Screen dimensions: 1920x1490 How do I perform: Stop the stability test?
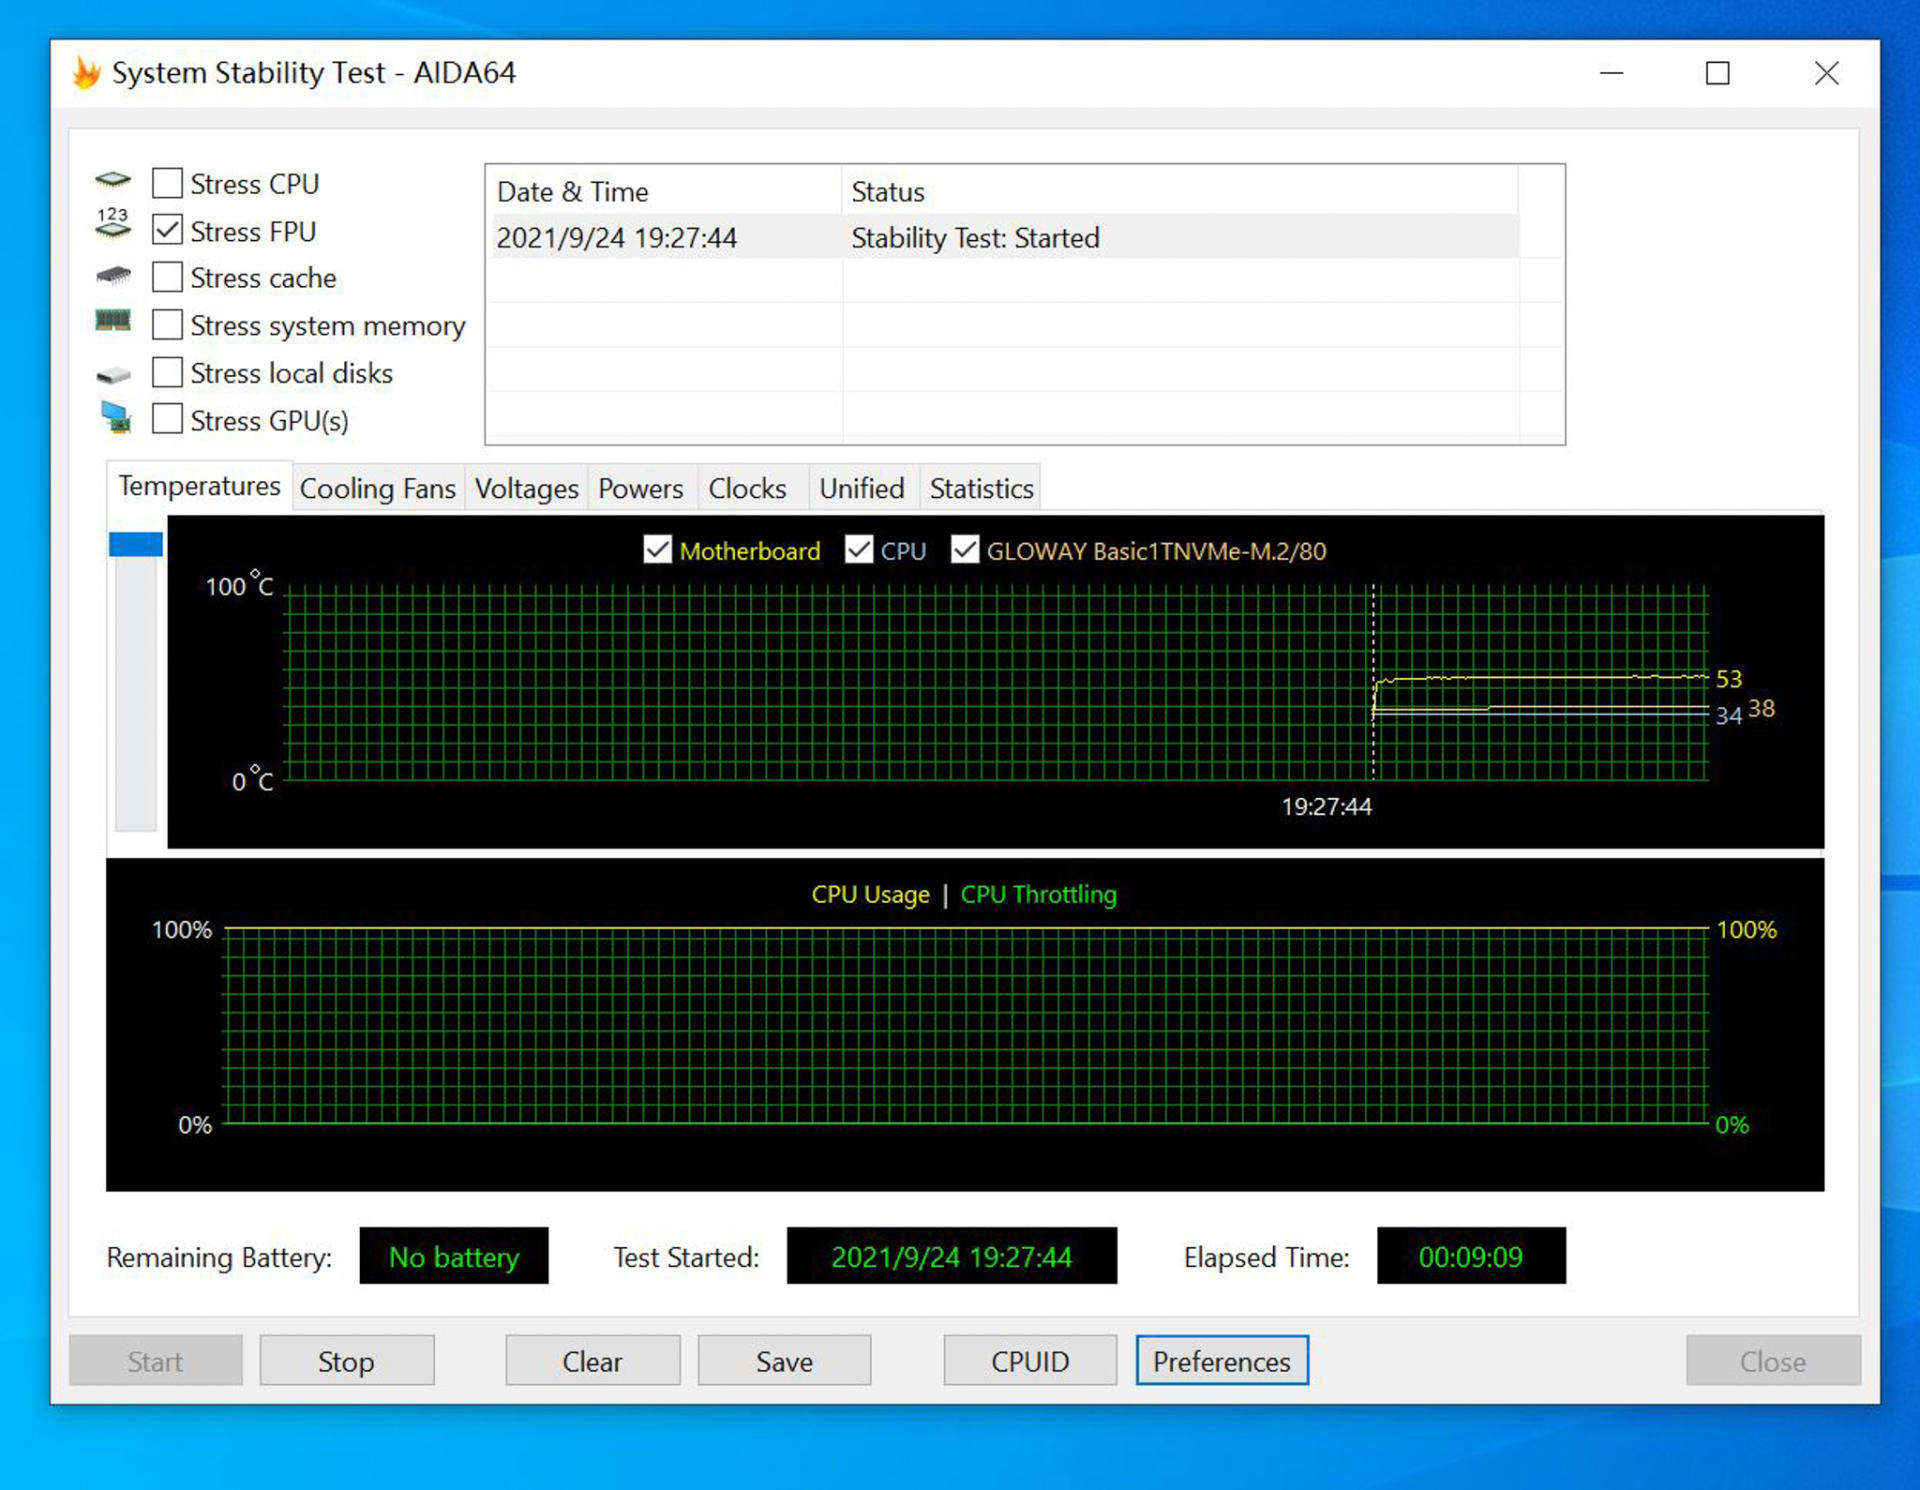click(346, 1361)
